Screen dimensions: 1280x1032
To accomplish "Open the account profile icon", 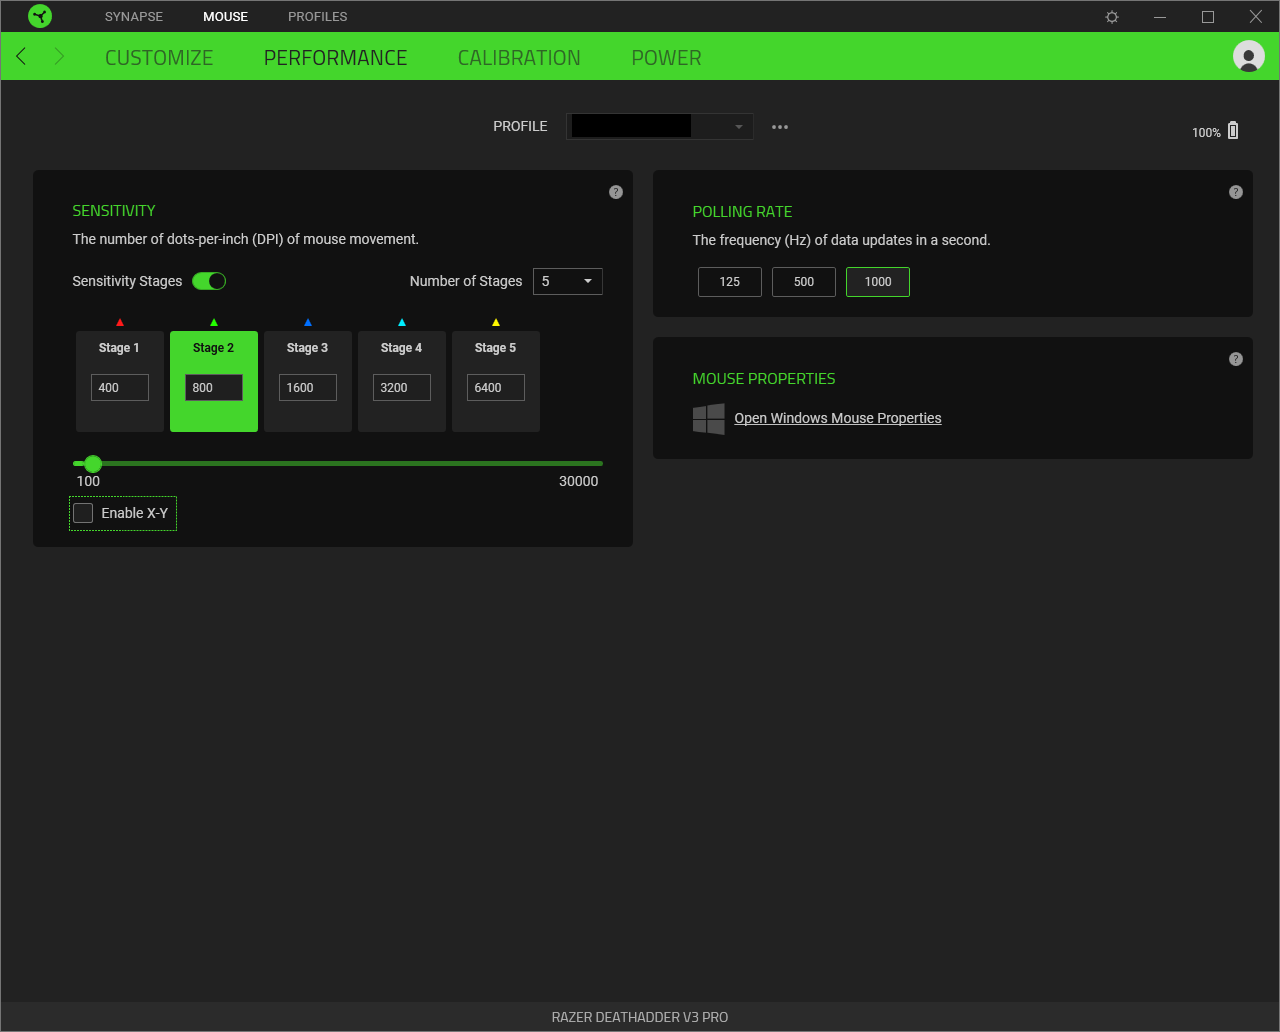I will (1249, 57).
